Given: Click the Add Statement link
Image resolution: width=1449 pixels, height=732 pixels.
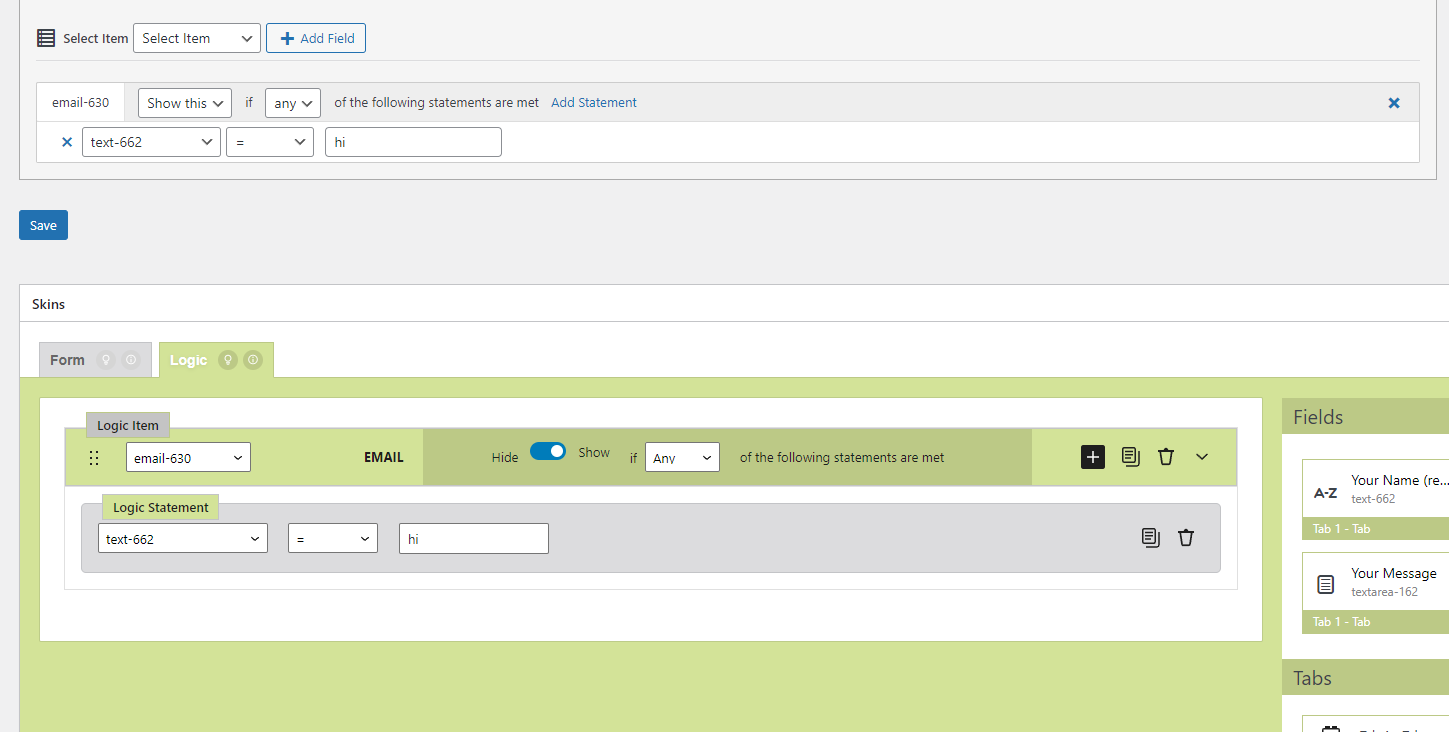Looking at the screenshot, I should point(593,103).
